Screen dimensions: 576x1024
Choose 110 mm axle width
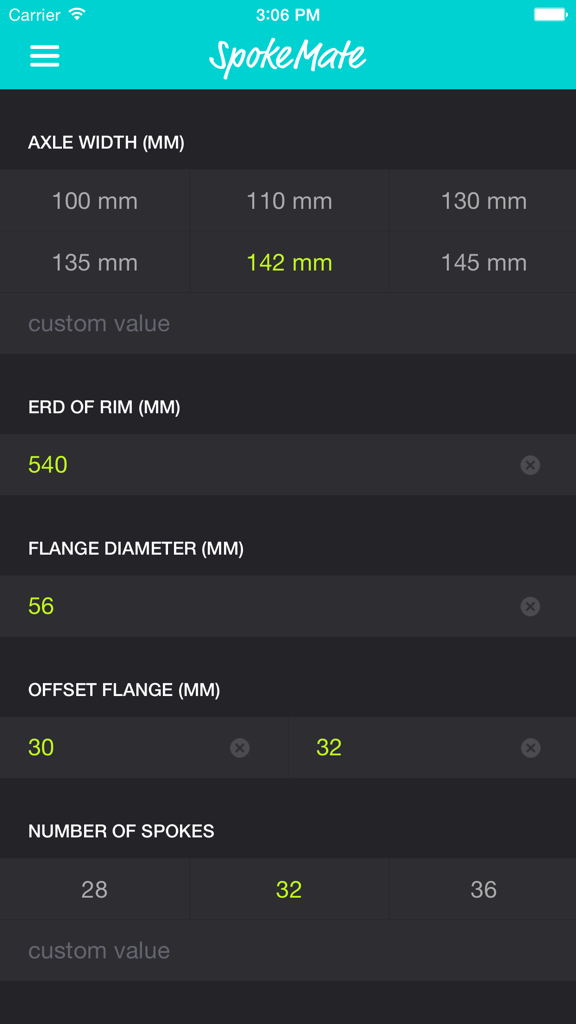(x=288, y=201)
